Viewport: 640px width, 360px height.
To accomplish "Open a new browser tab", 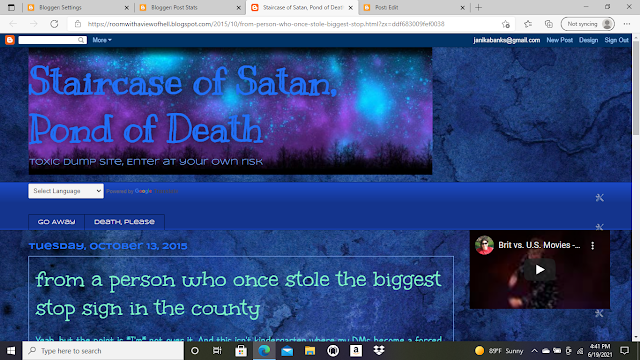I will (x=478, y=7).
